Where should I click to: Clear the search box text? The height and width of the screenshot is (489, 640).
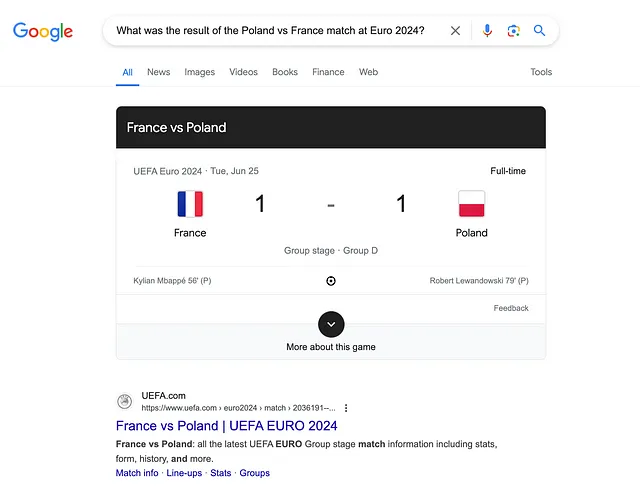click(455, 31)
